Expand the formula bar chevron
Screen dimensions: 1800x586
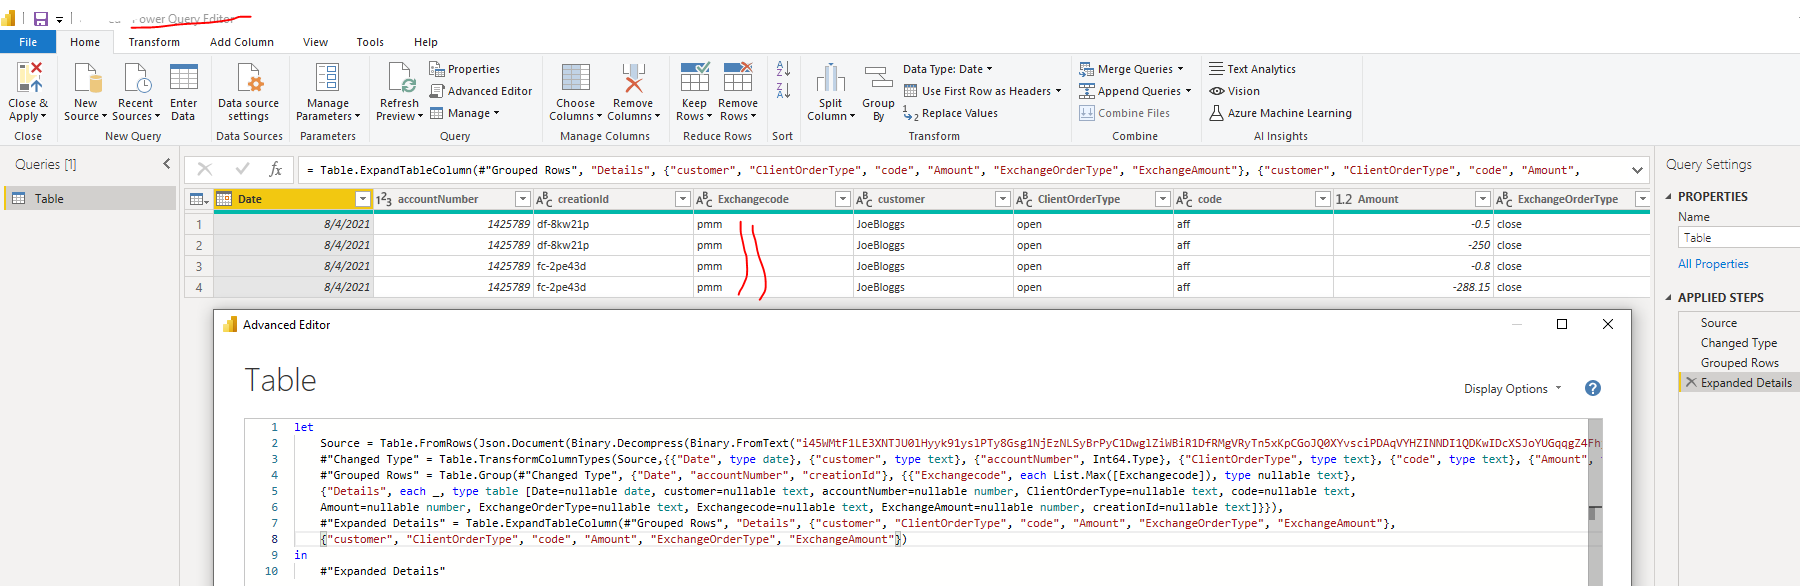tap(1637, 170)
